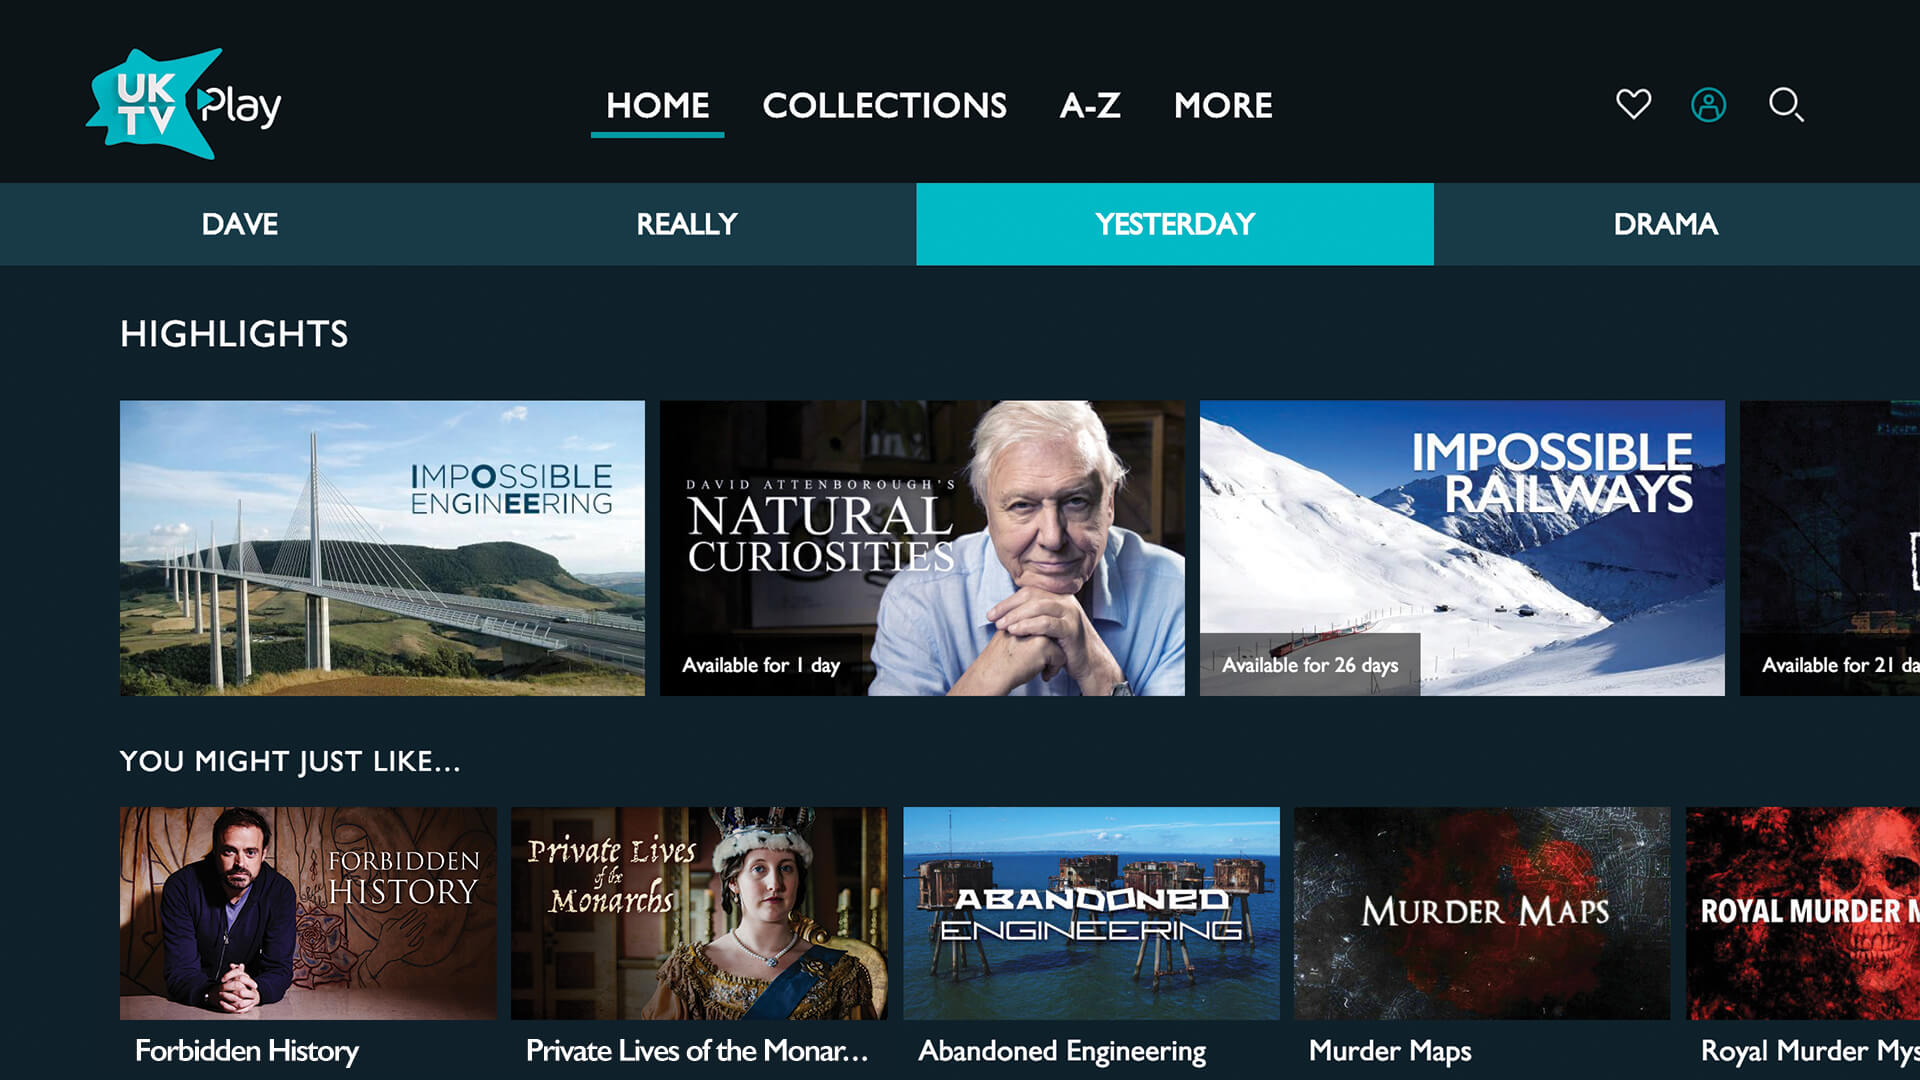This screenshot has height=1080, width=1920.
Task: Expand the MORE menu
Action: (1223, 105)
